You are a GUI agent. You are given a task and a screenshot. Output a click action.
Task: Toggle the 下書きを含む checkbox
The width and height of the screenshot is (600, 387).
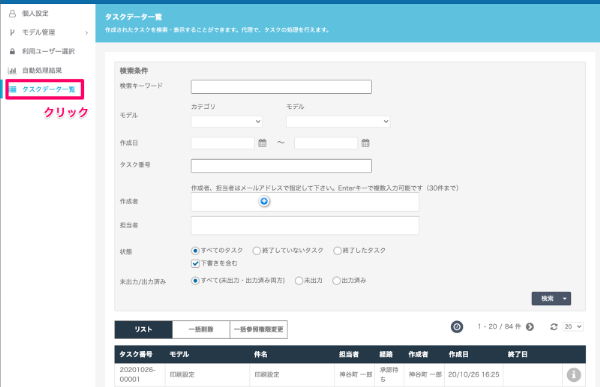coord(195,263)
